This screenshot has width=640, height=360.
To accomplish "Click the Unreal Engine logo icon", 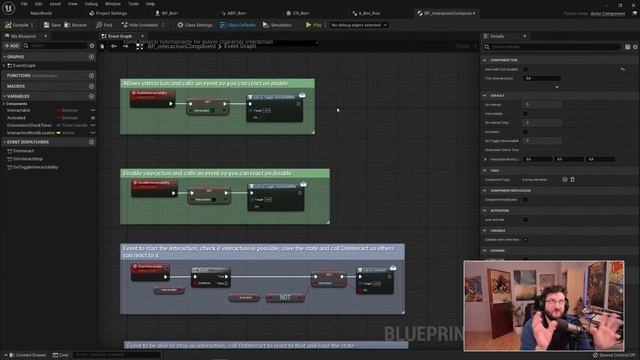I will click(9, 8).
